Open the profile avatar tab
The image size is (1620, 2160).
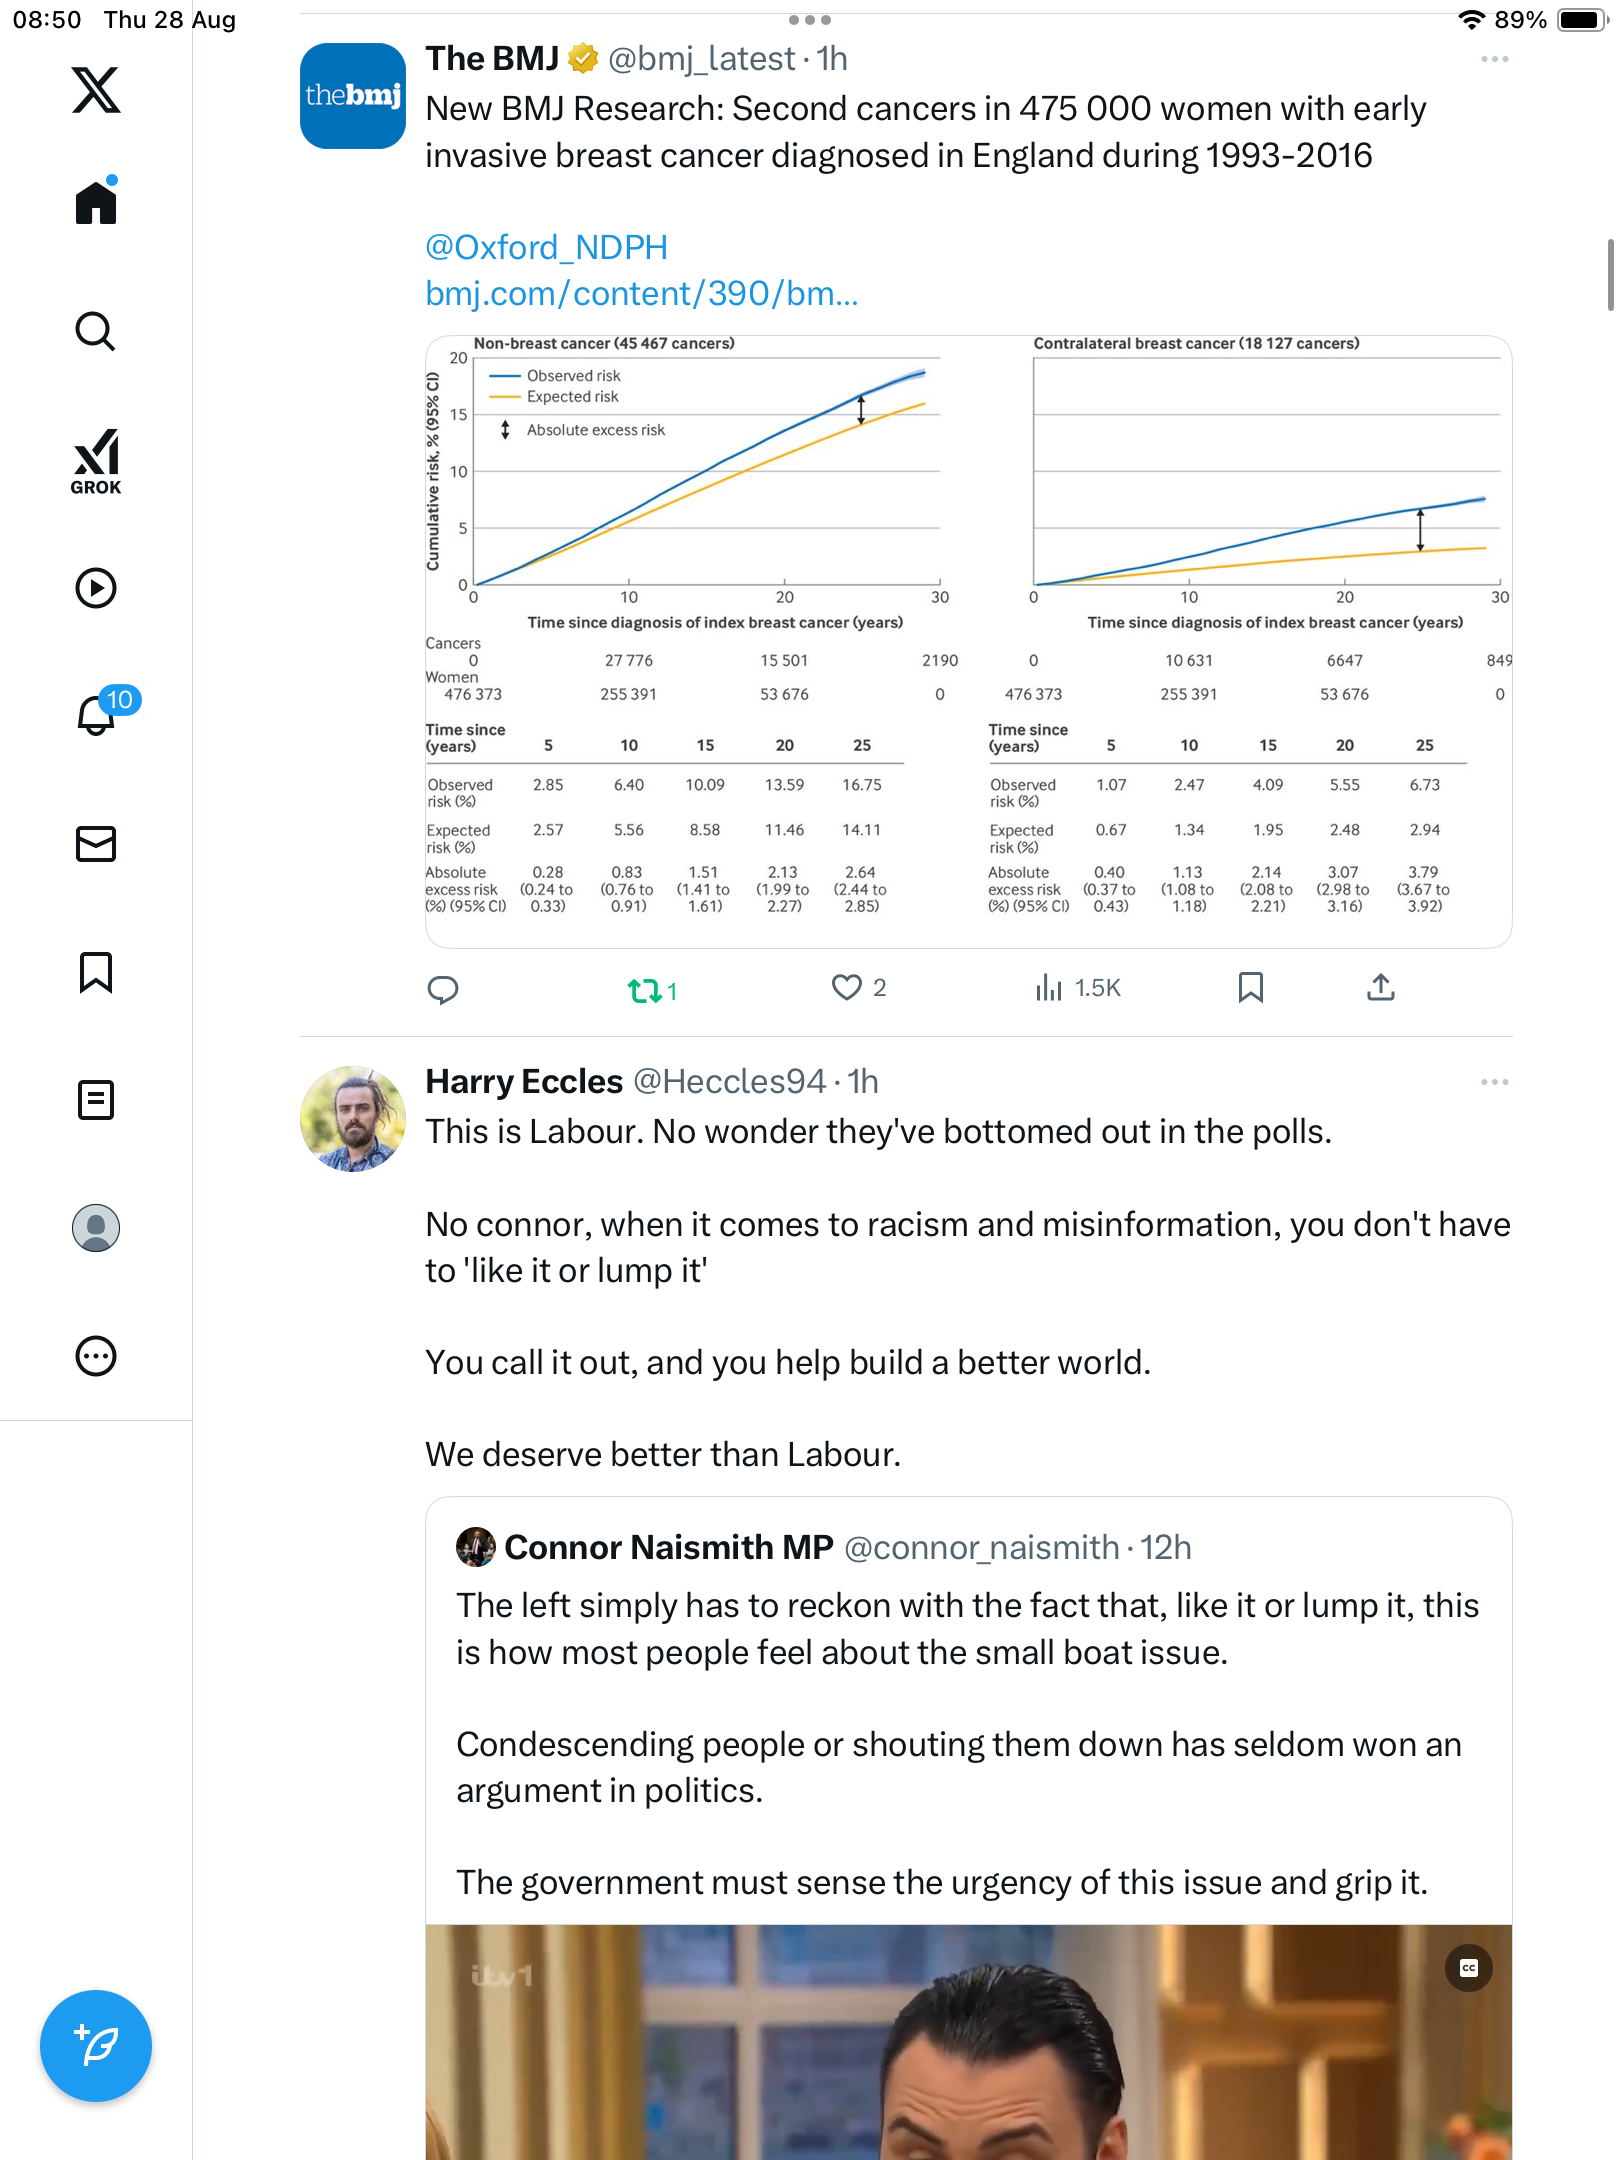pyautogui.click(x=96, y=1228)
